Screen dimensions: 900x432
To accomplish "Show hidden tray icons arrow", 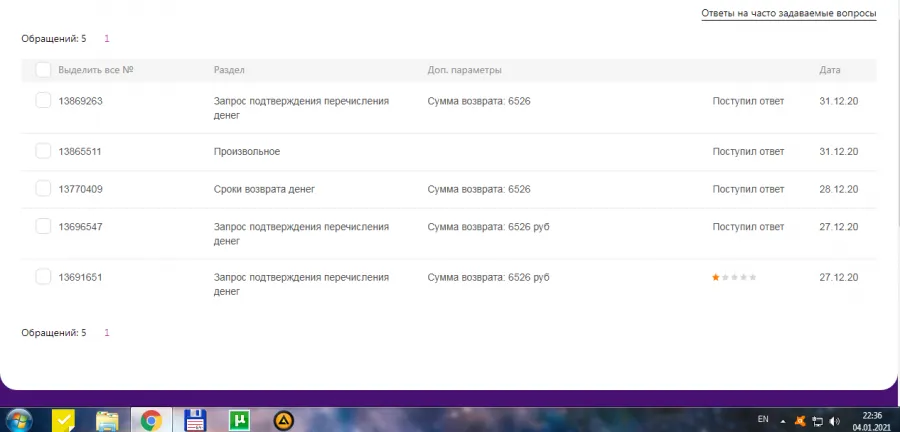I will (783, 421).
